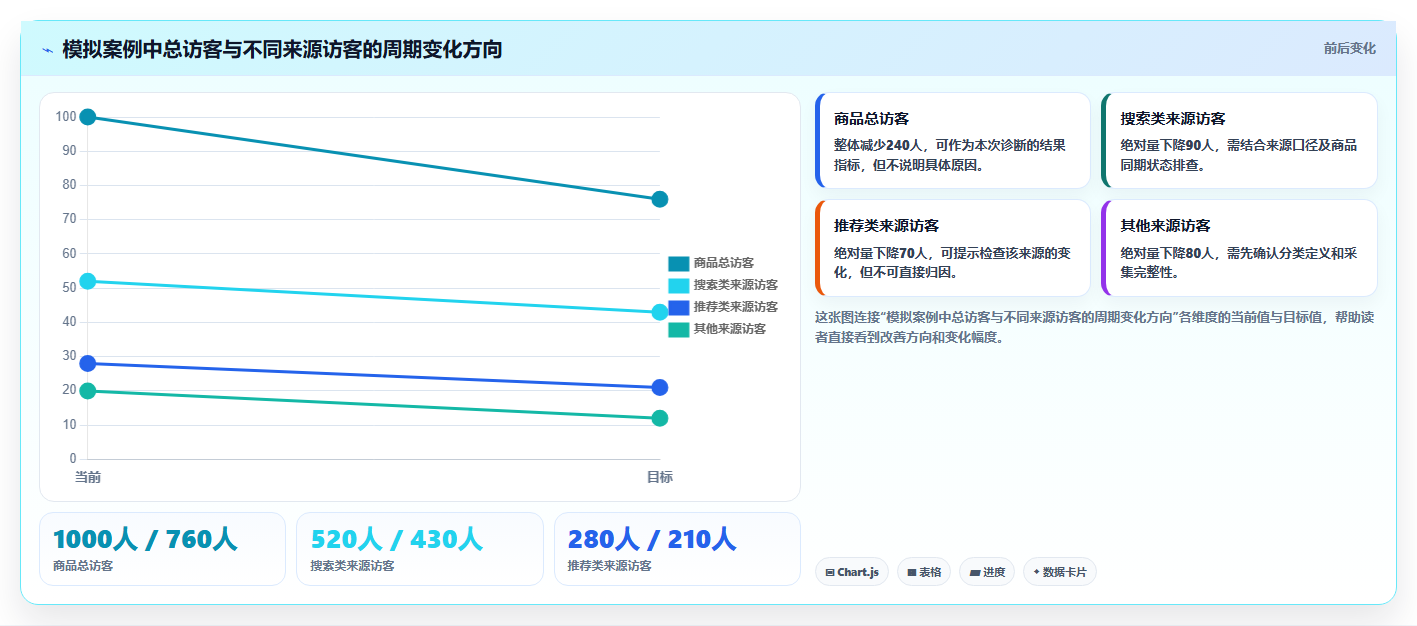Click 推荐类来源访客 point at 目标
Viewport: 1417px width, 626px height.
(660, 387)
